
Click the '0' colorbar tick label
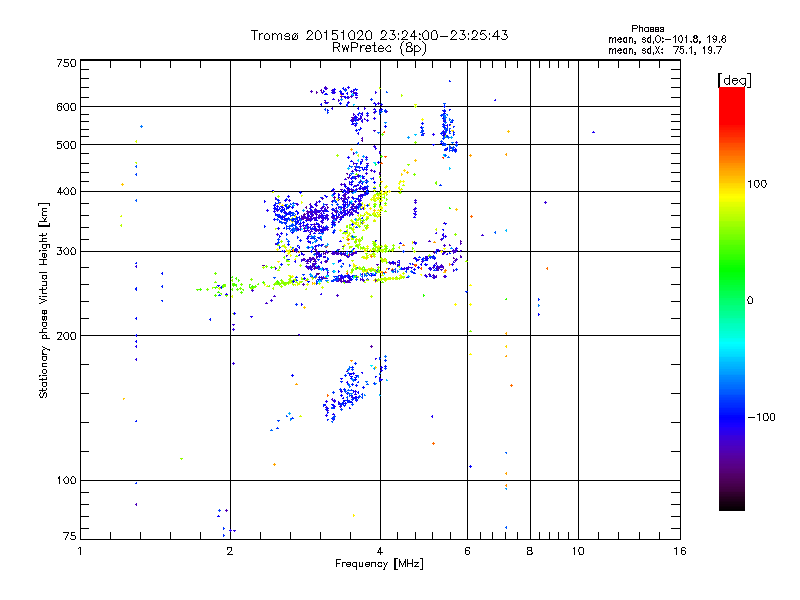(750, 301)
